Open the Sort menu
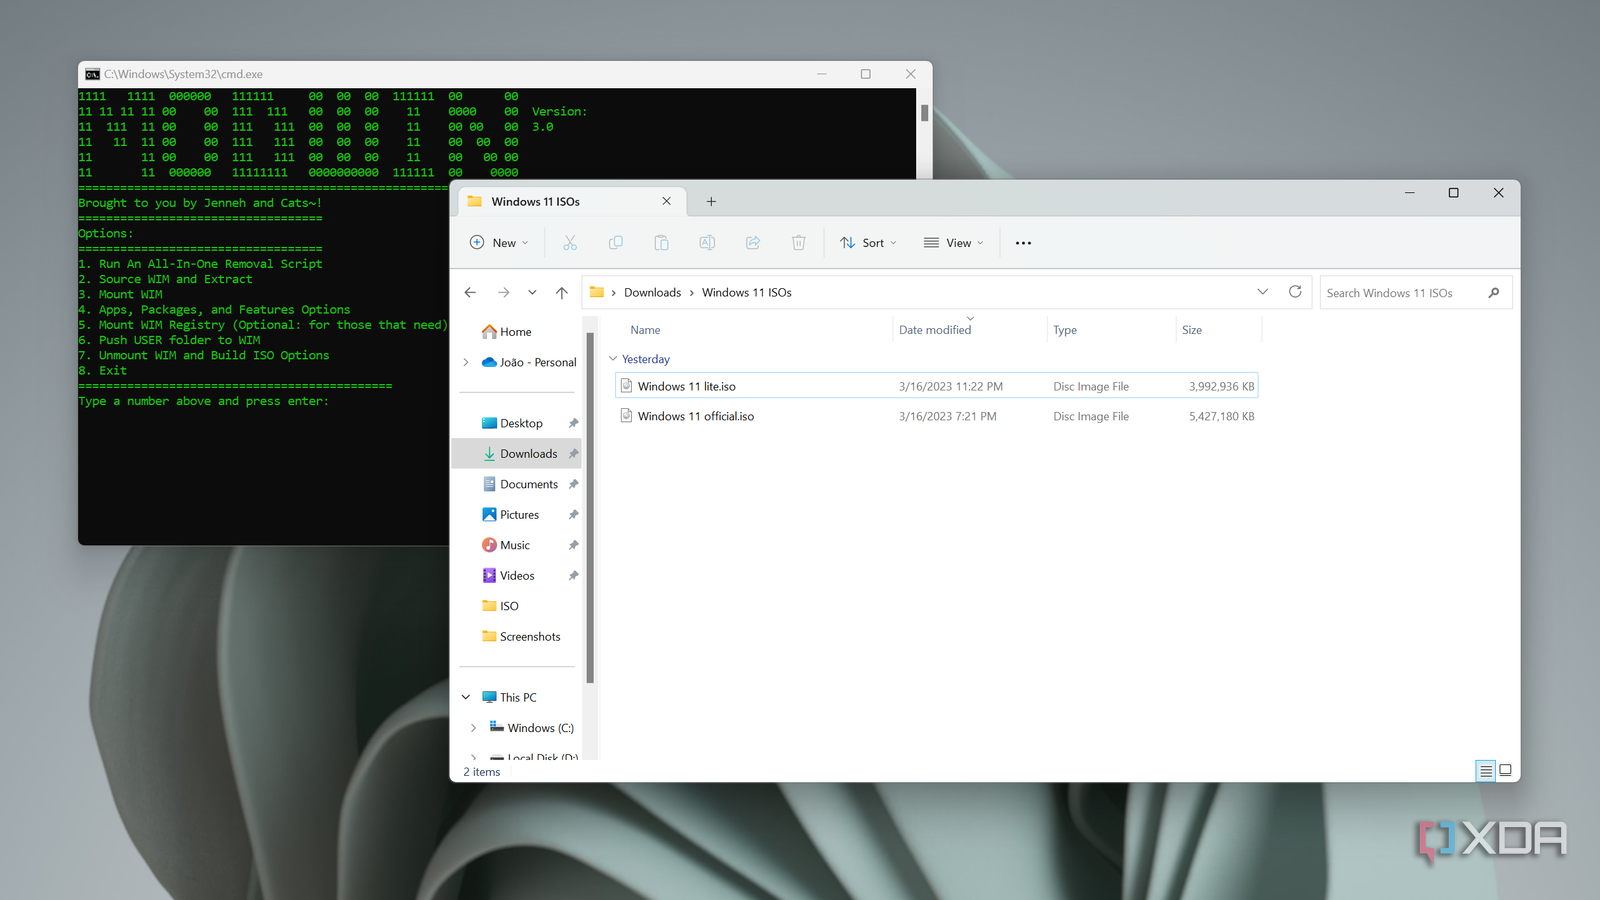 [x=867, y=242]
